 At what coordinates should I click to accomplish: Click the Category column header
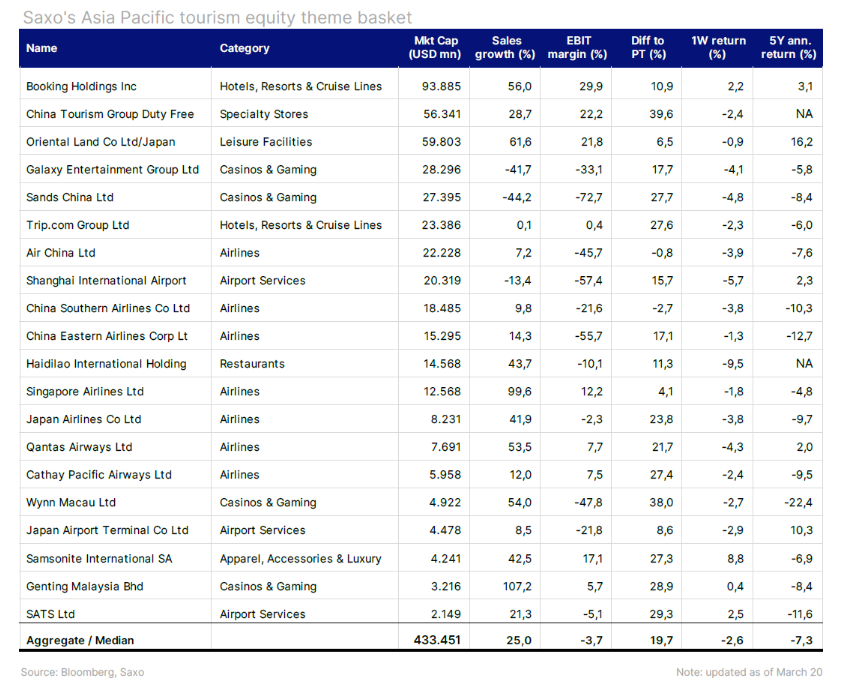coord(244,48)
